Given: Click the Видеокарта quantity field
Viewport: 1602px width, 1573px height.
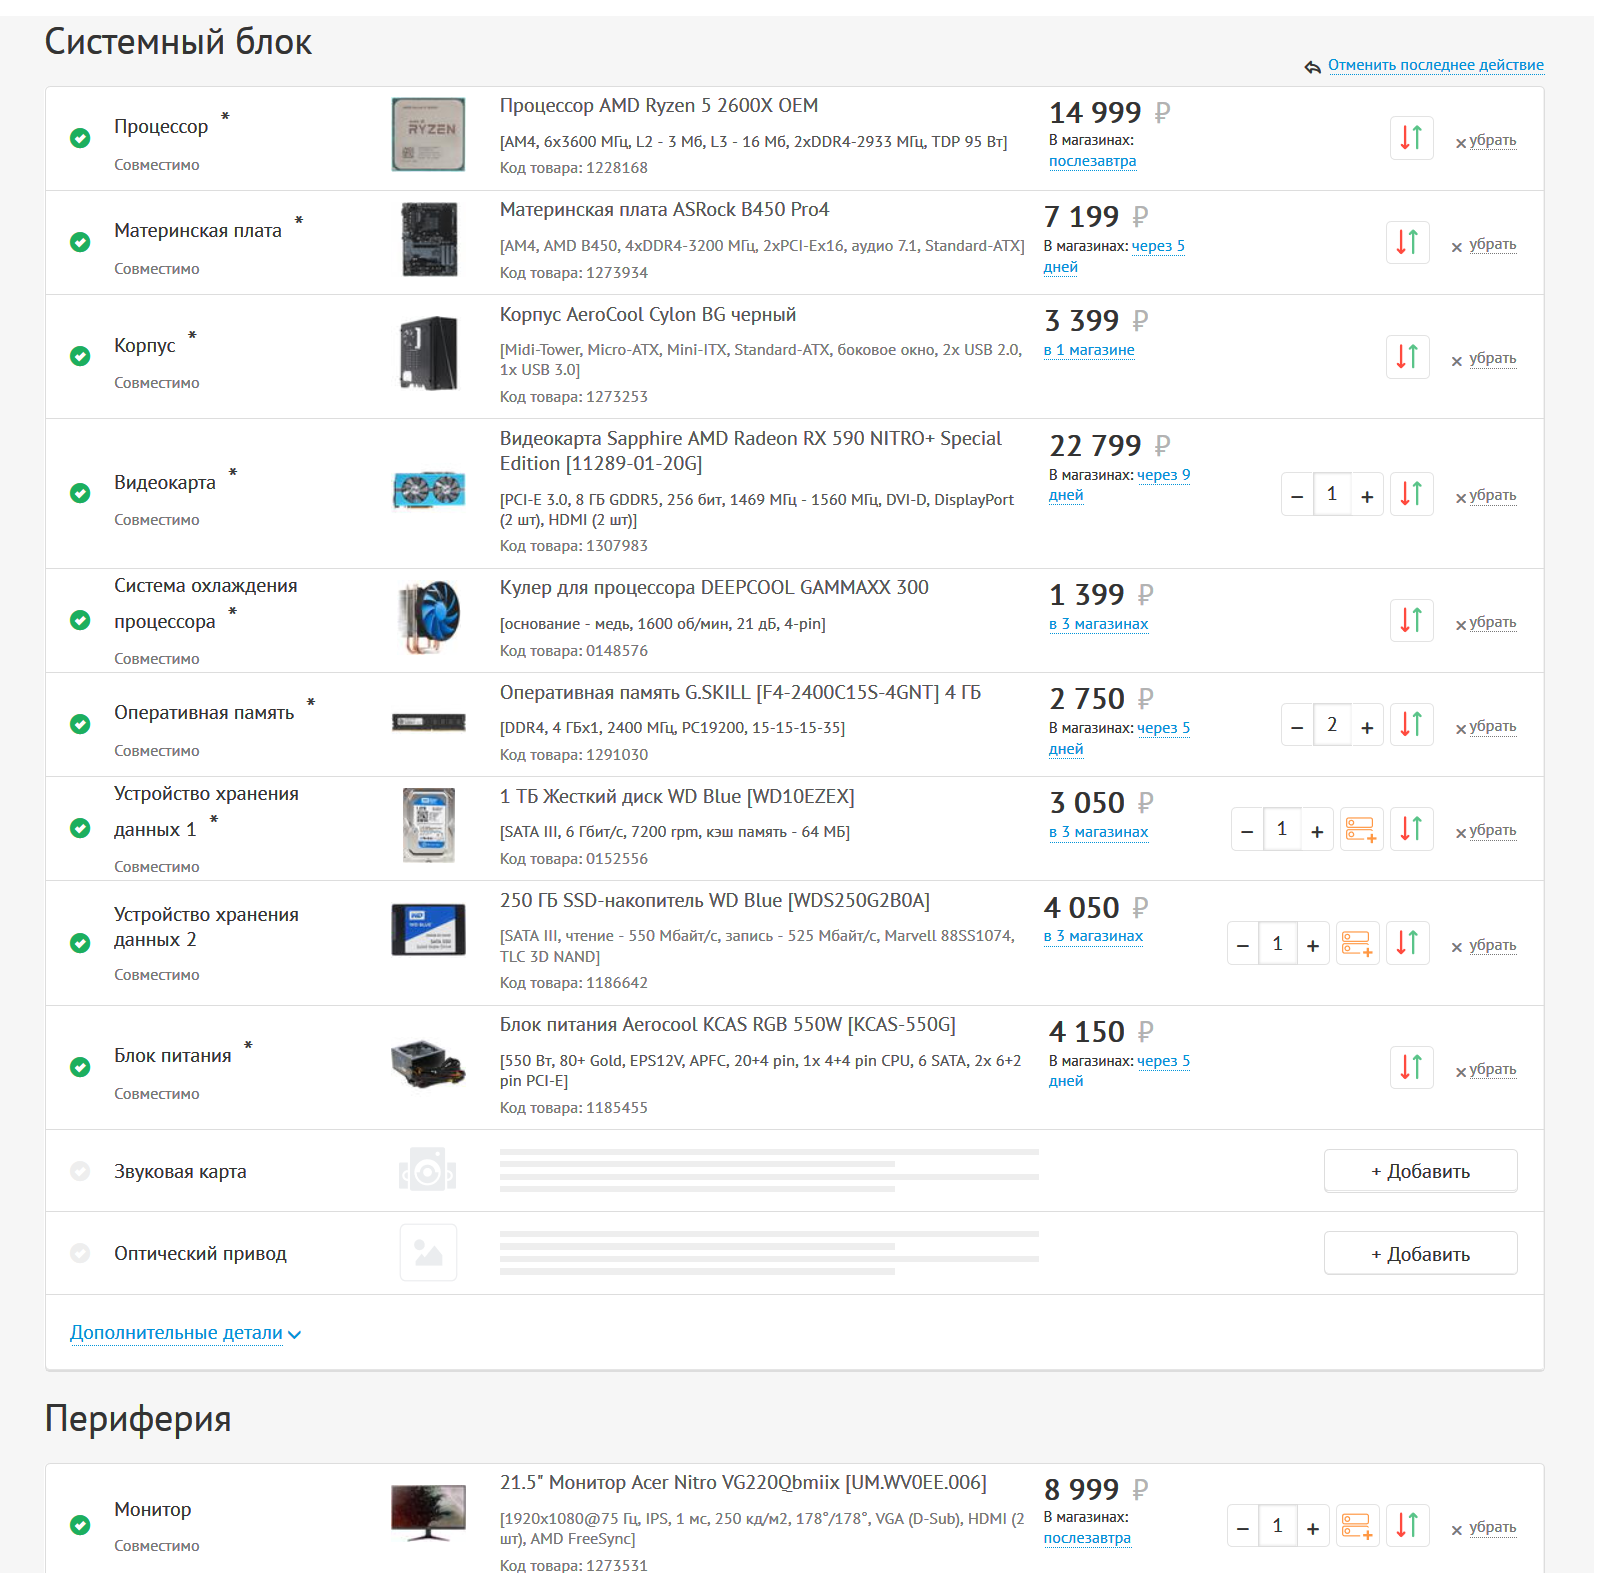Looking at the screenshot, I should [x=1332, y=494].
